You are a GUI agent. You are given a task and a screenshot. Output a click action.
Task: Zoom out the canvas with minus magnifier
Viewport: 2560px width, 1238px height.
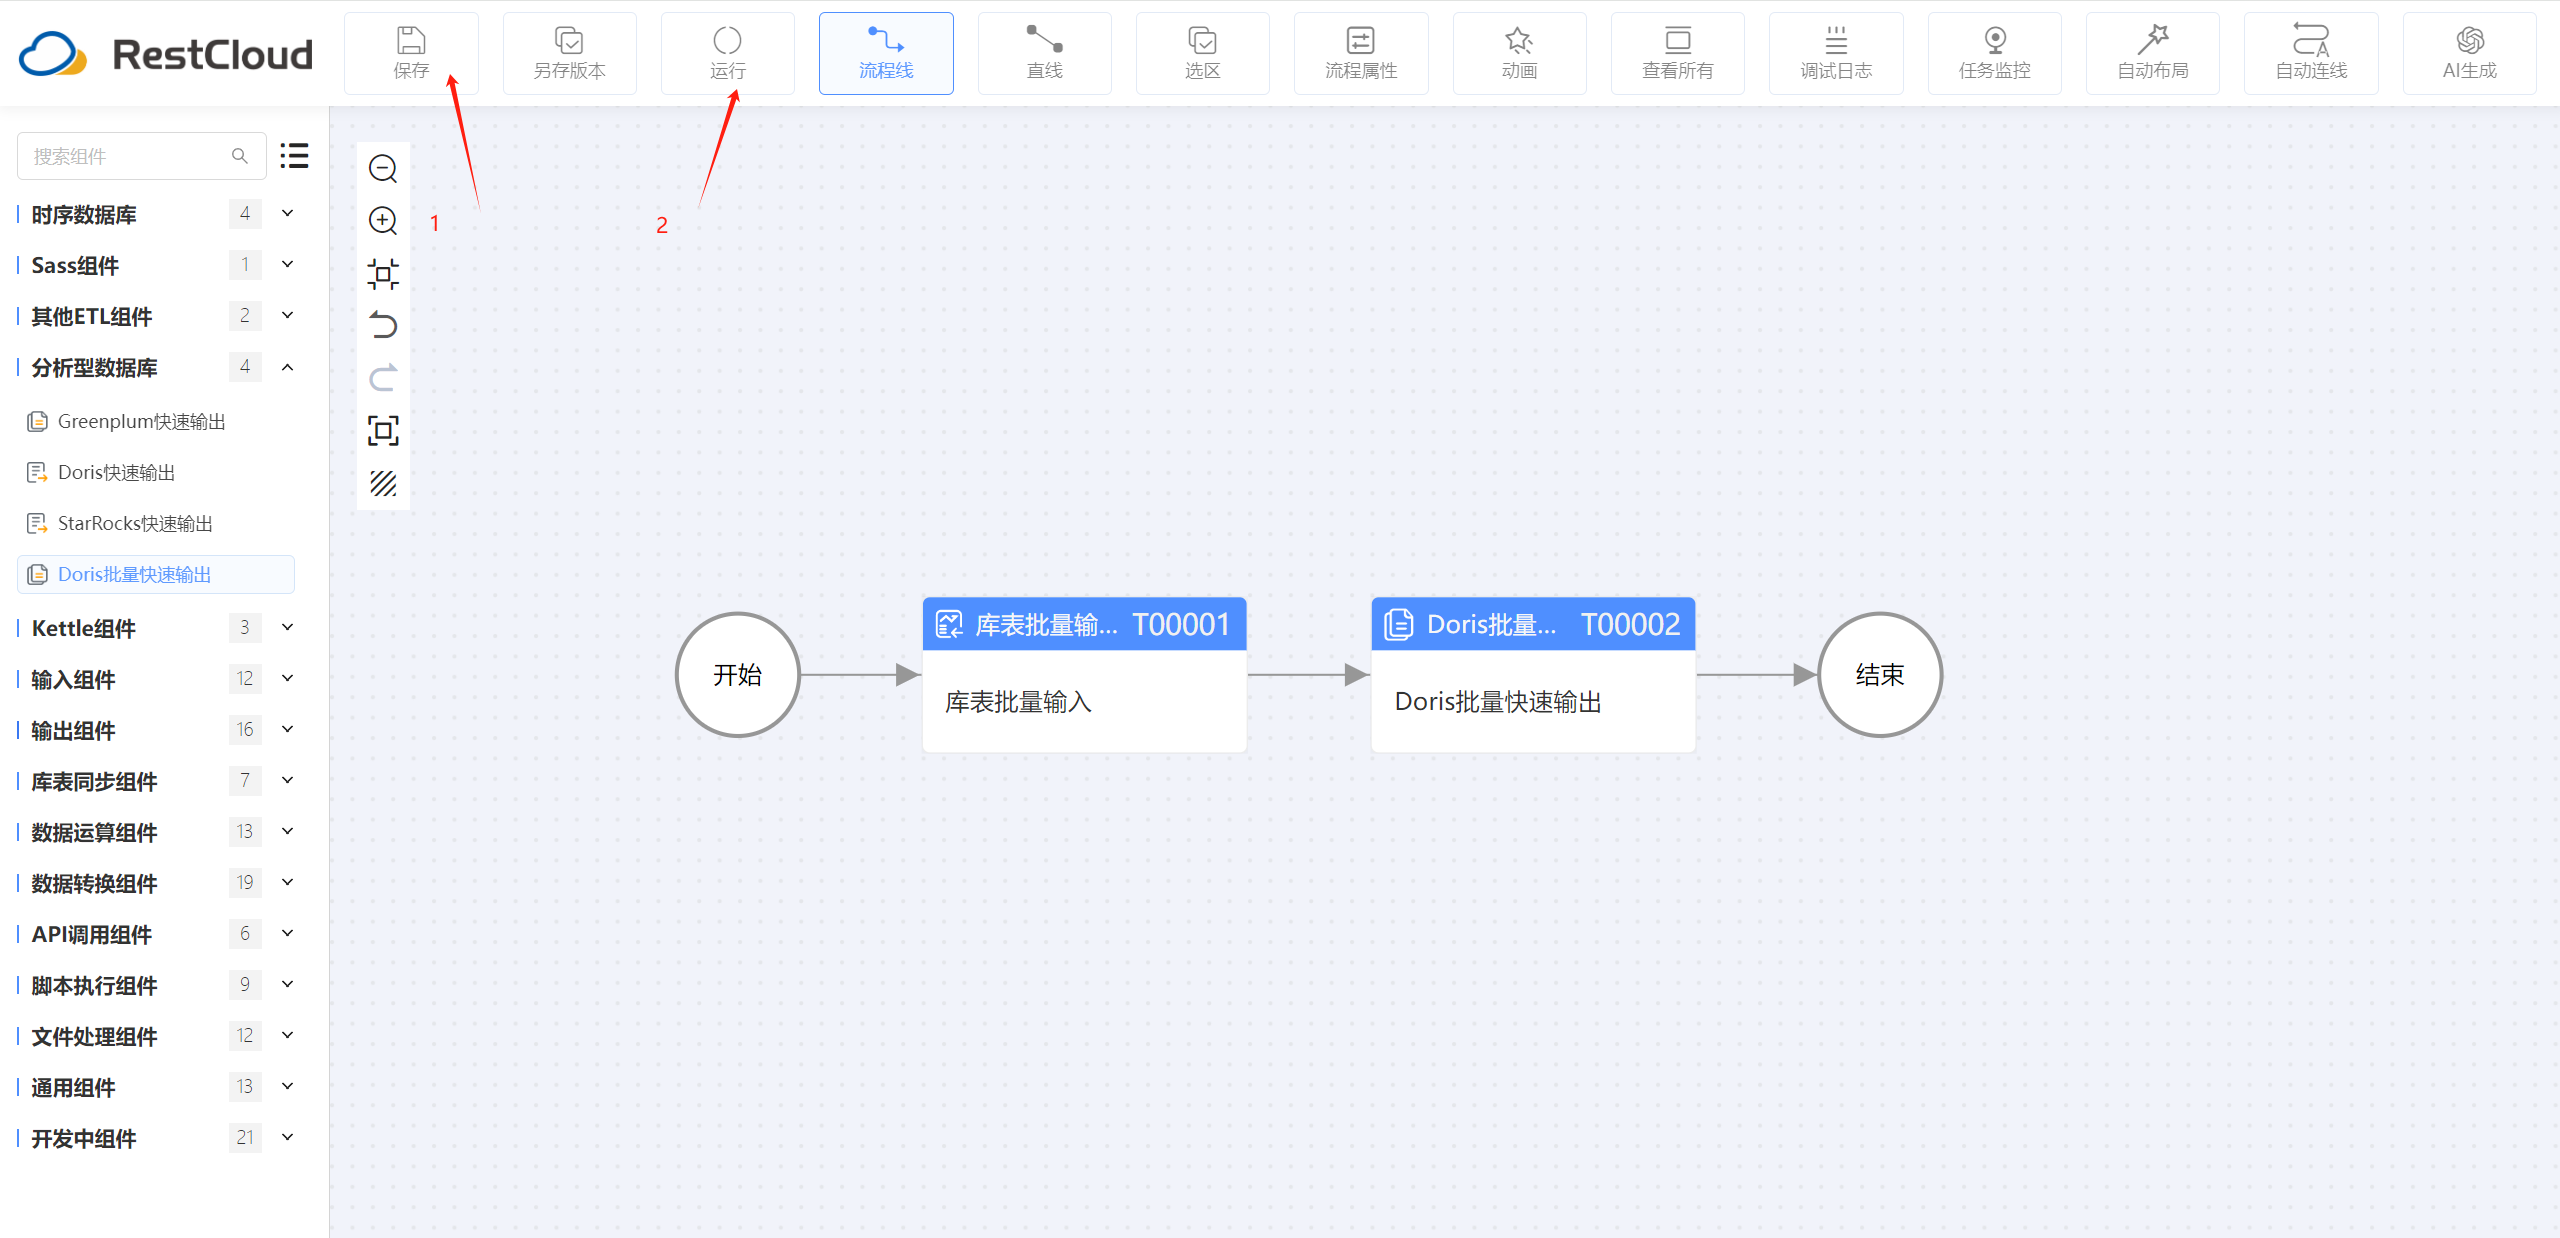383,169
